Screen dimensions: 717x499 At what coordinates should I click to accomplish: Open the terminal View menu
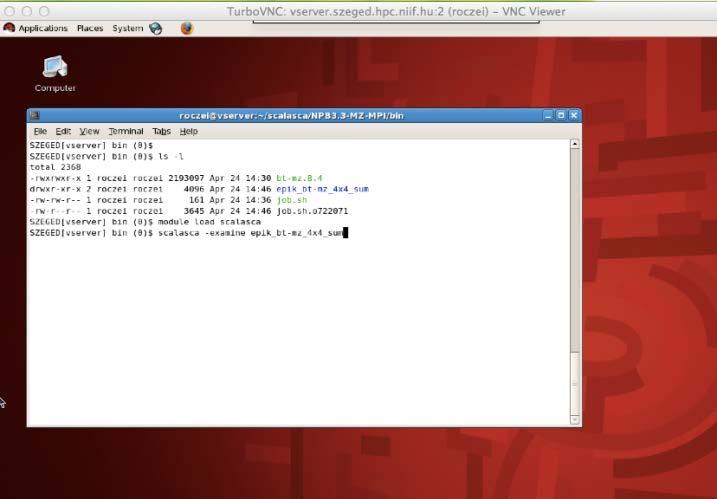click(89, 131)
